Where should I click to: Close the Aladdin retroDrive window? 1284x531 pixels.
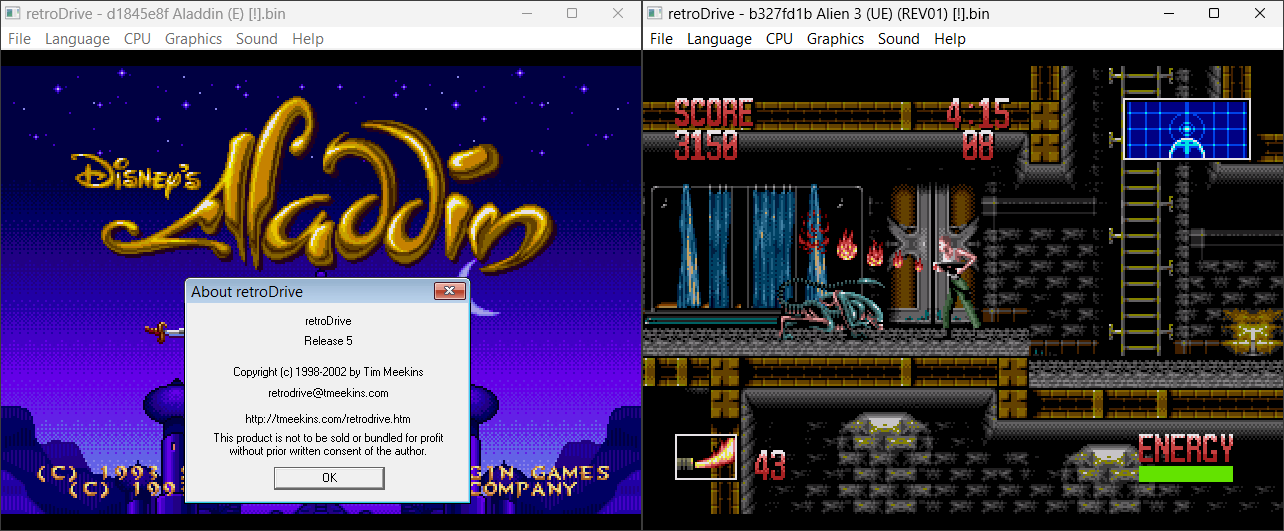coord(618,13)
